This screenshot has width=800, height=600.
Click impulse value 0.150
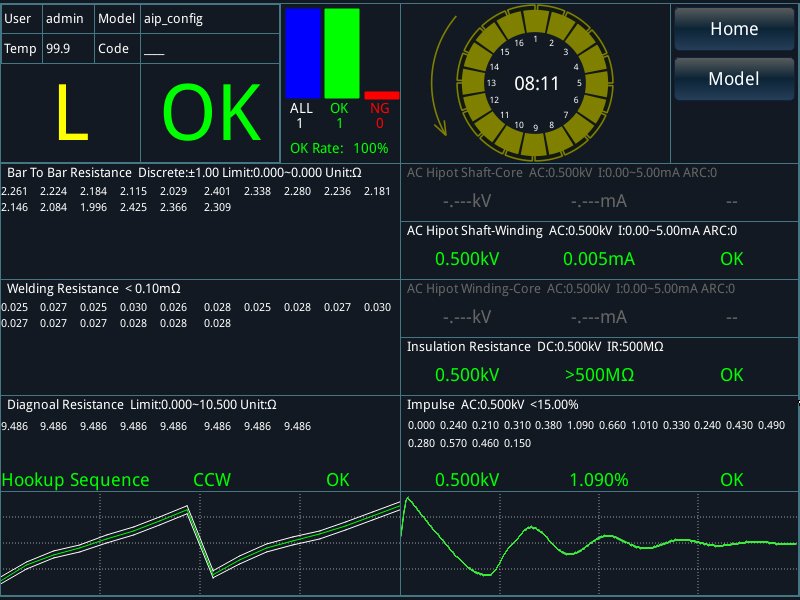pyautogui.click(x=517, y=443)
